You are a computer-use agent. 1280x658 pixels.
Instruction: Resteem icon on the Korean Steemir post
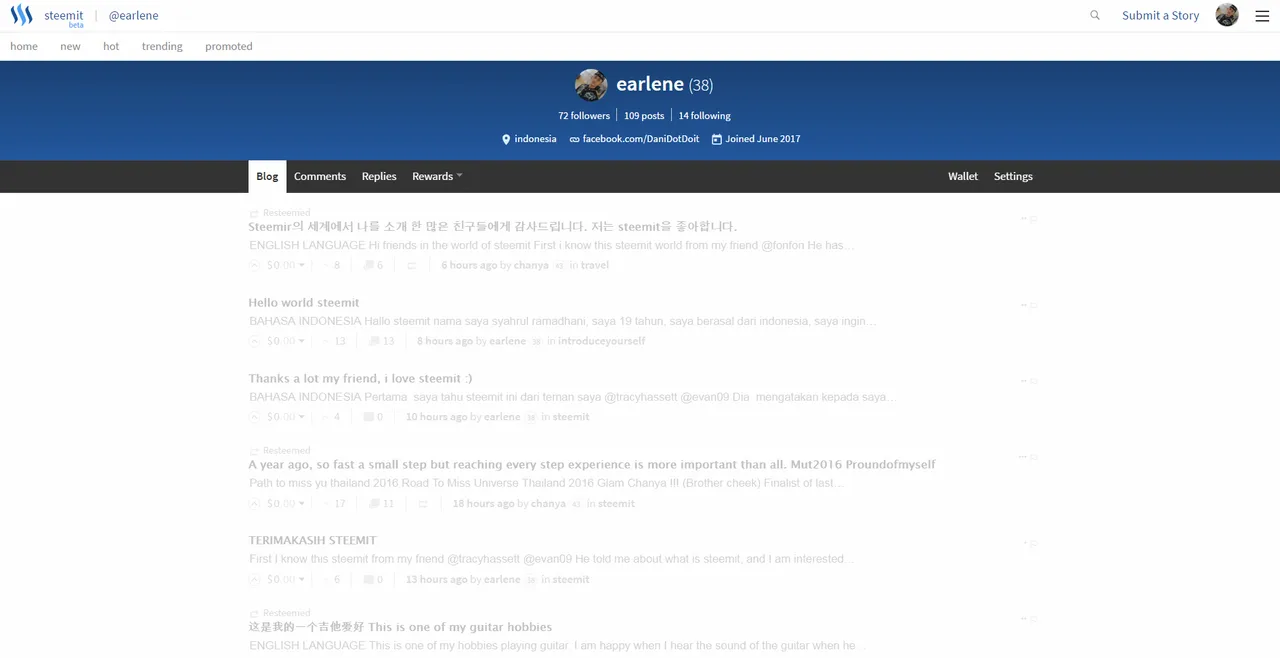411,265
